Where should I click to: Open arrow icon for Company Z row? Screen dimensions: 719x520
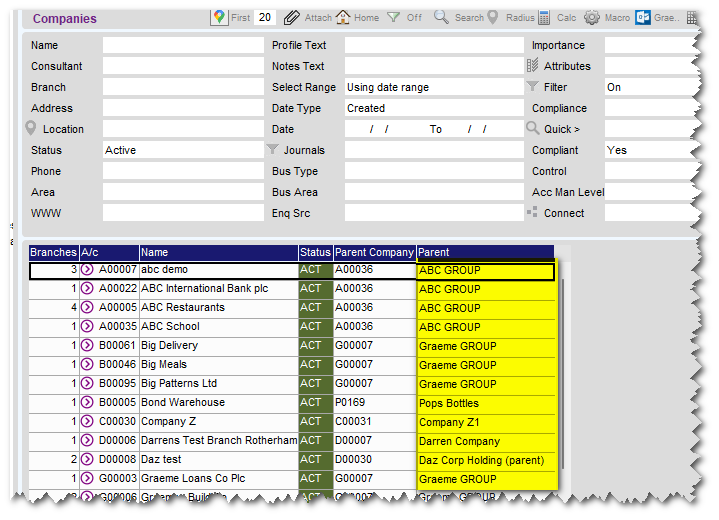87,421
